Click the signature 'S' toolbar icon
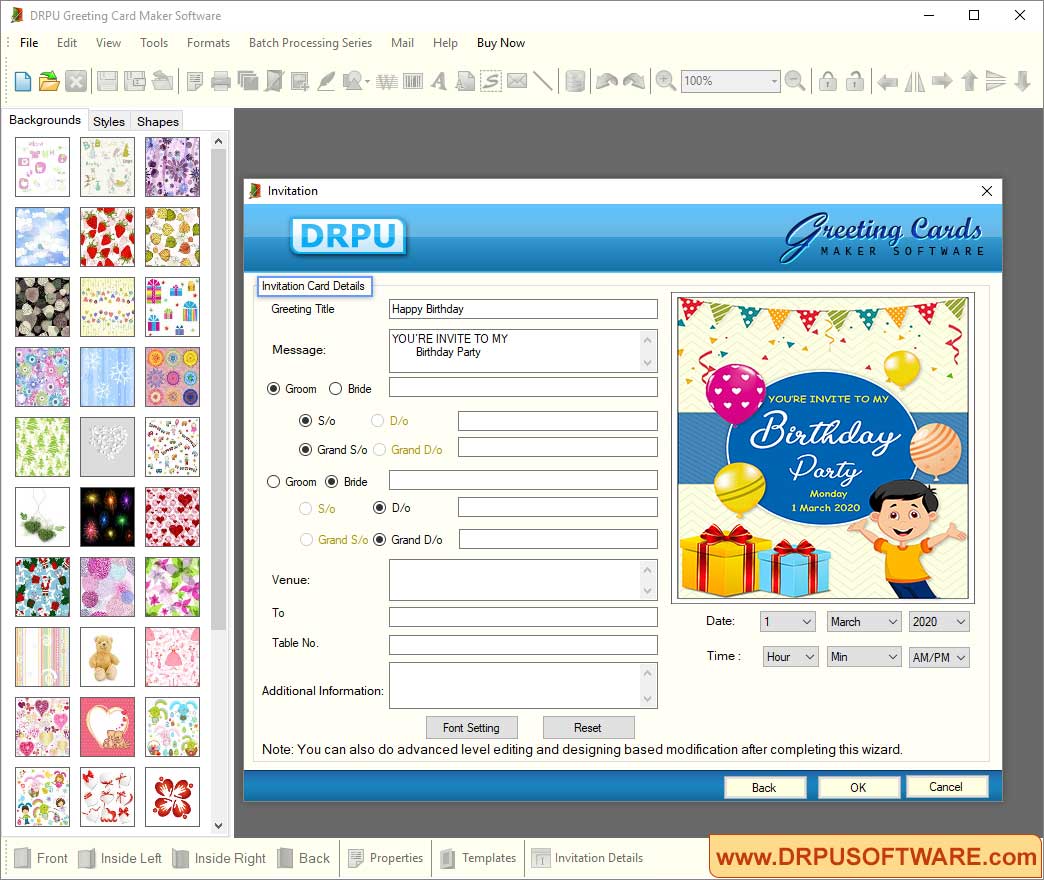 491,81
